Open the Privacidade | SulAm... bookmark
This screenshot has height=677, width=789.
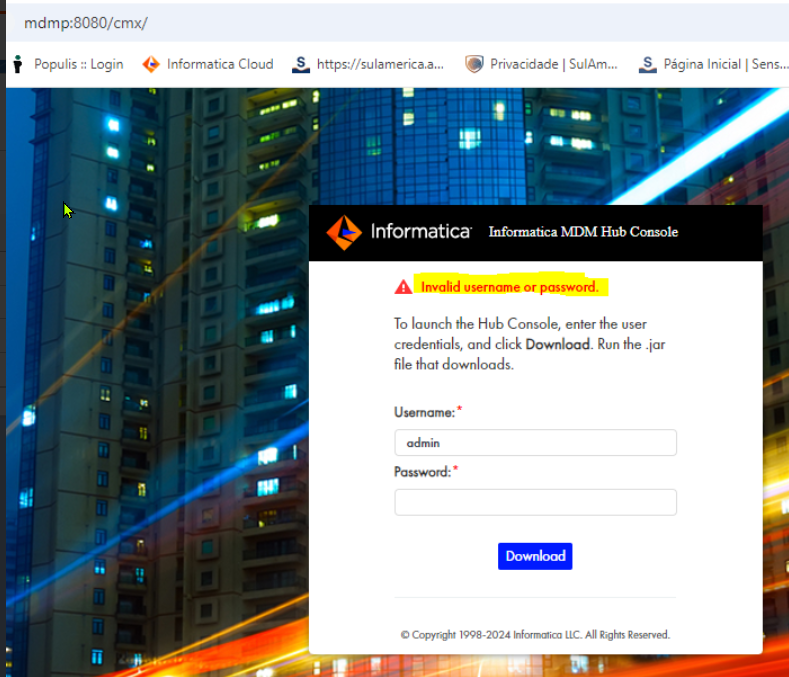tap(554, 64)
